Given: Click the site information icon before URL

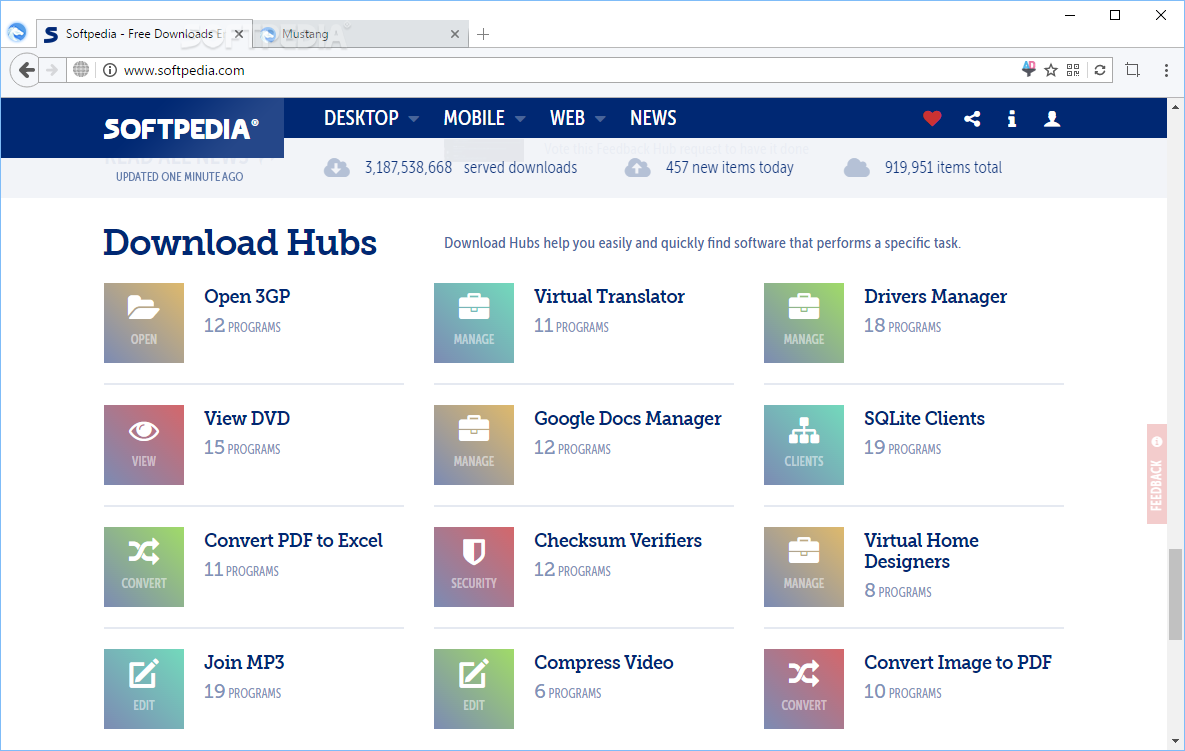Looking at the screenshot, I should click(110, 70).
